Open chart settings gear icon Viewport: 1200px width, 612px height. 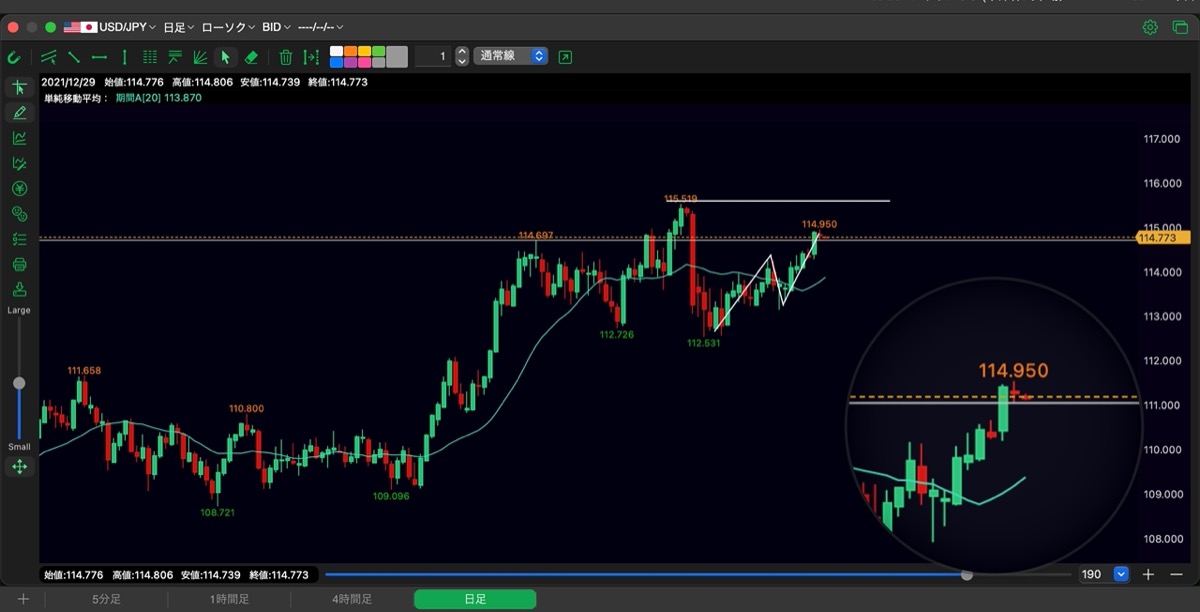(1150, 27)
